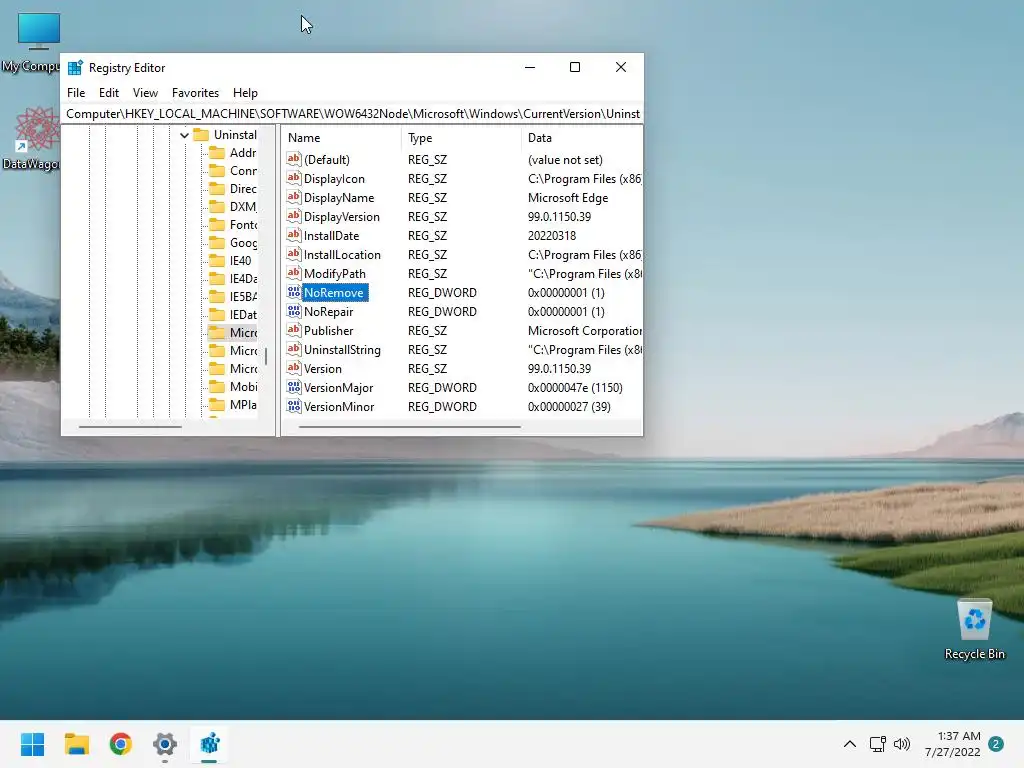Click the VersionMajor DWORD binary icon
1024x768 pixels.
[x=294, y=387]
